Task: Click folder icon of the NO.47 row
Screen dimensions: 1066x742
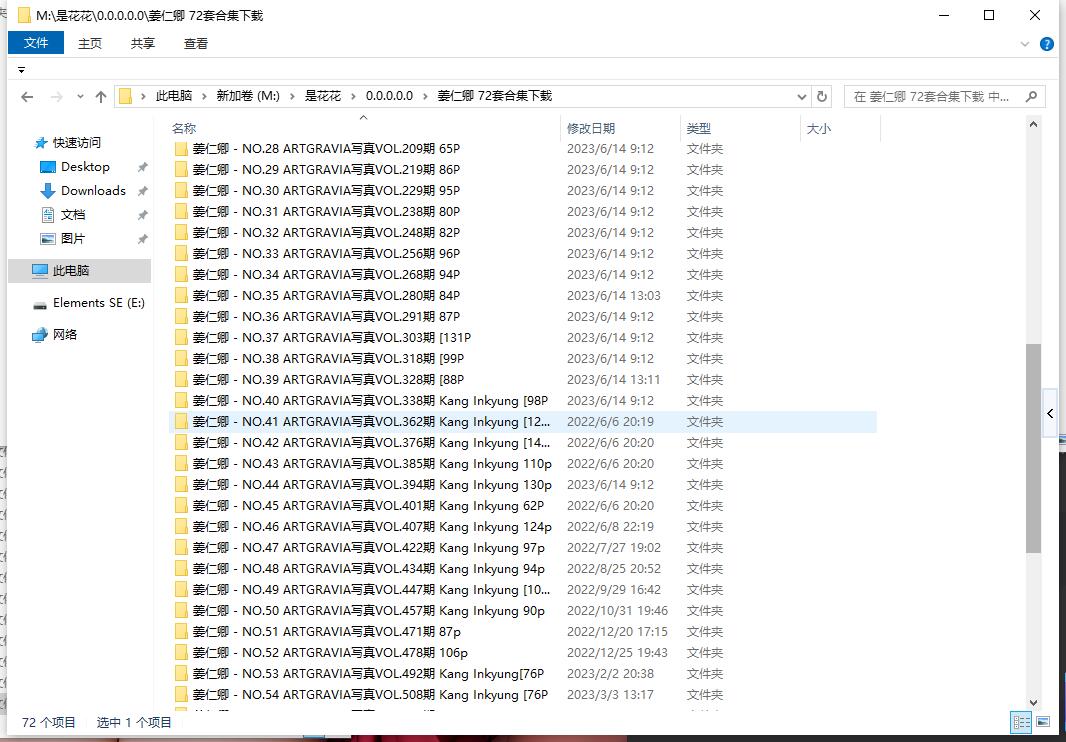Action: [x=181, y=547]
